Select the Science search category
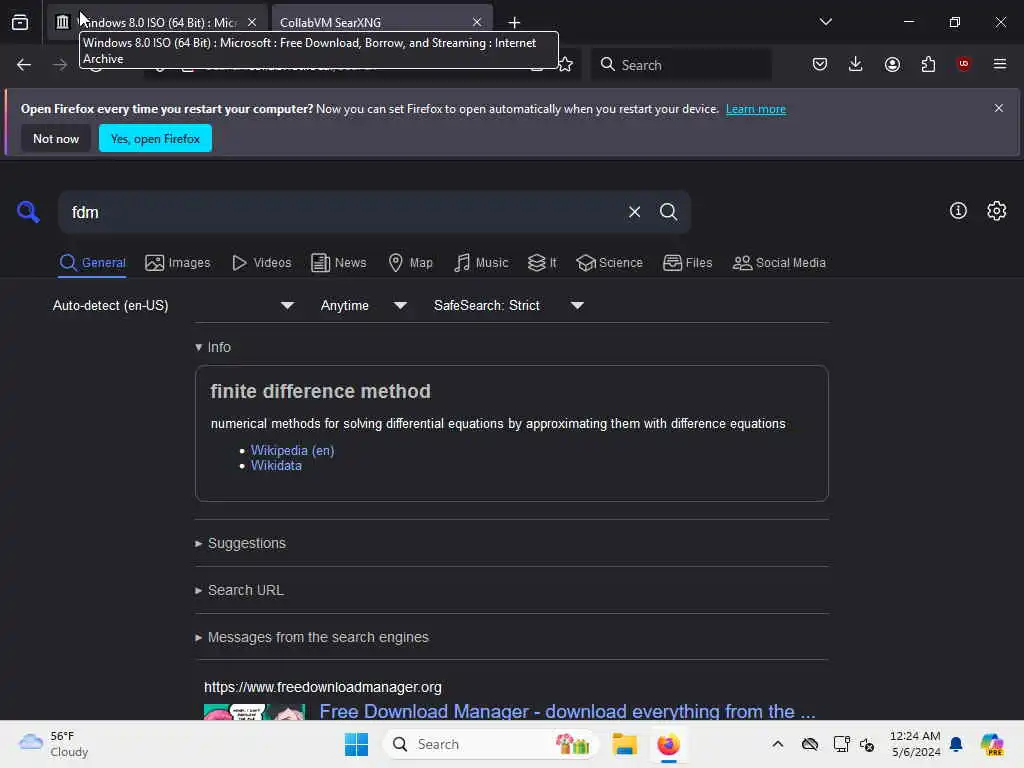1024x768 pixels. 609,263
